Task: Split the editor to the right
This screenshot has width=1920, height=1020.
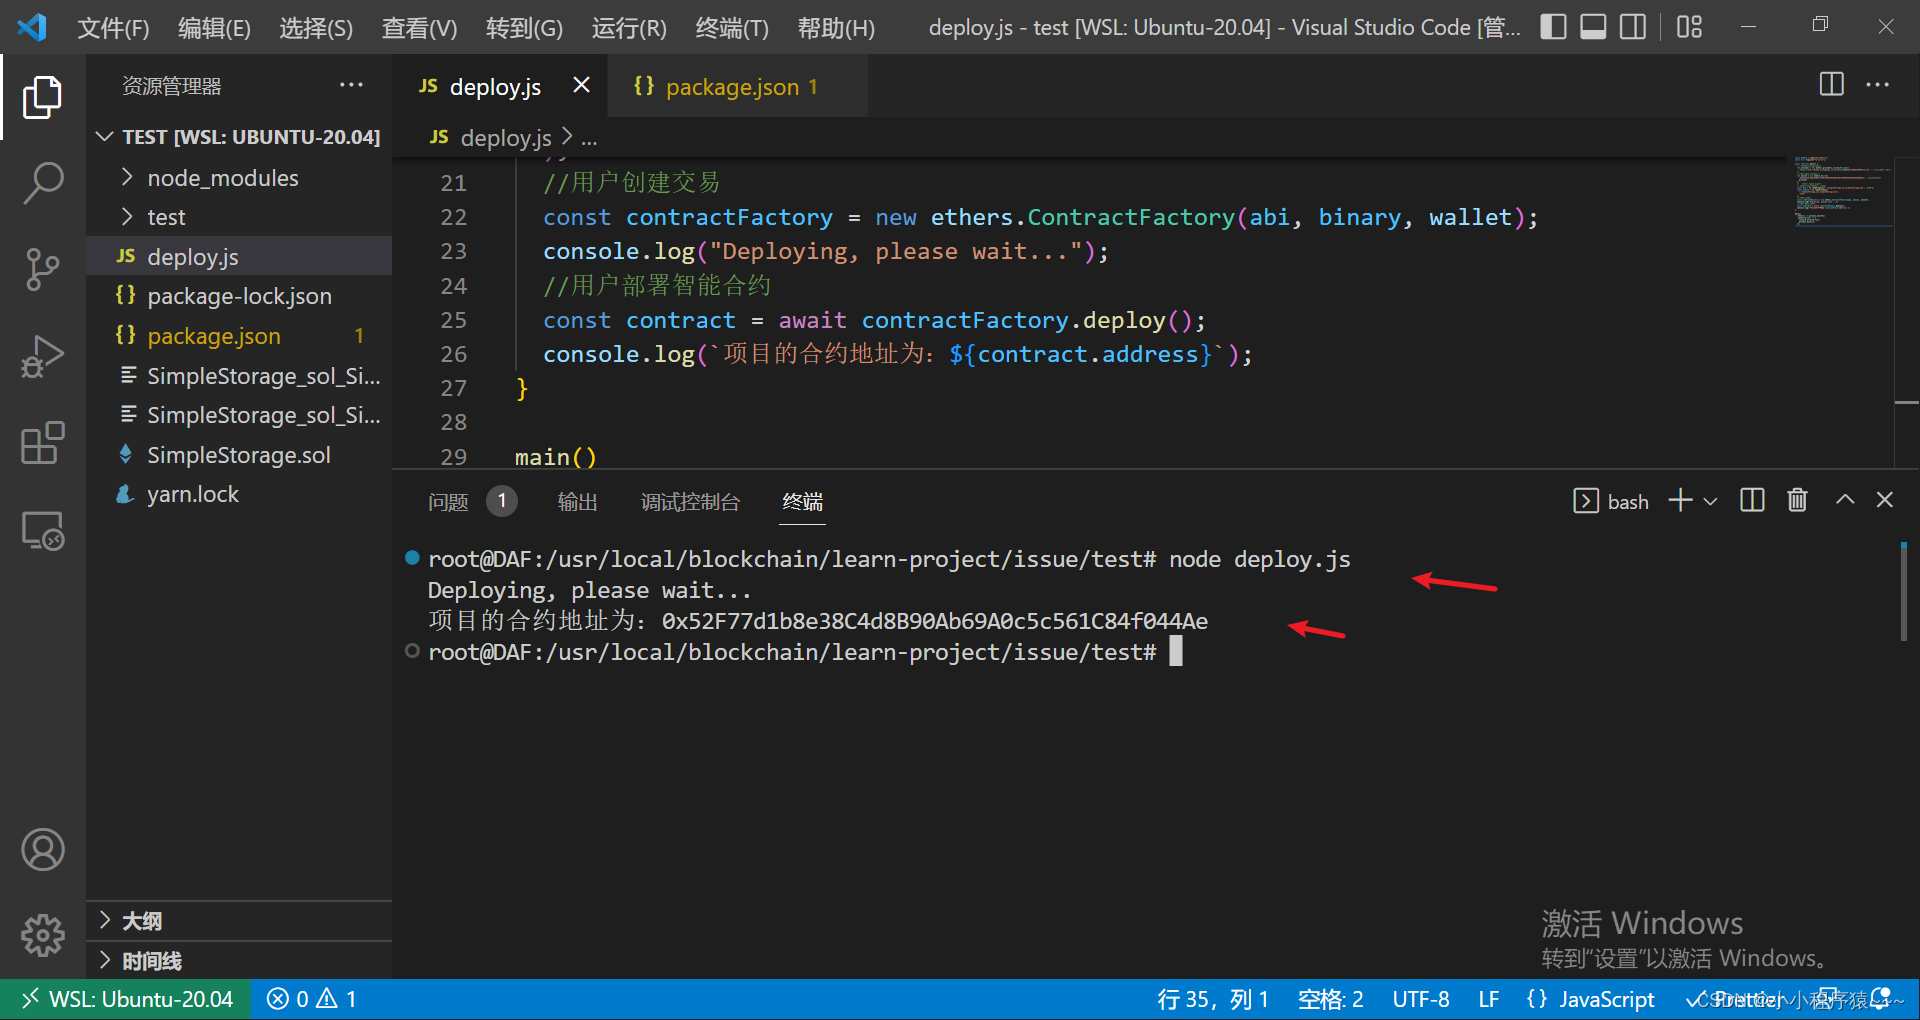Action: coord(1831,85)
